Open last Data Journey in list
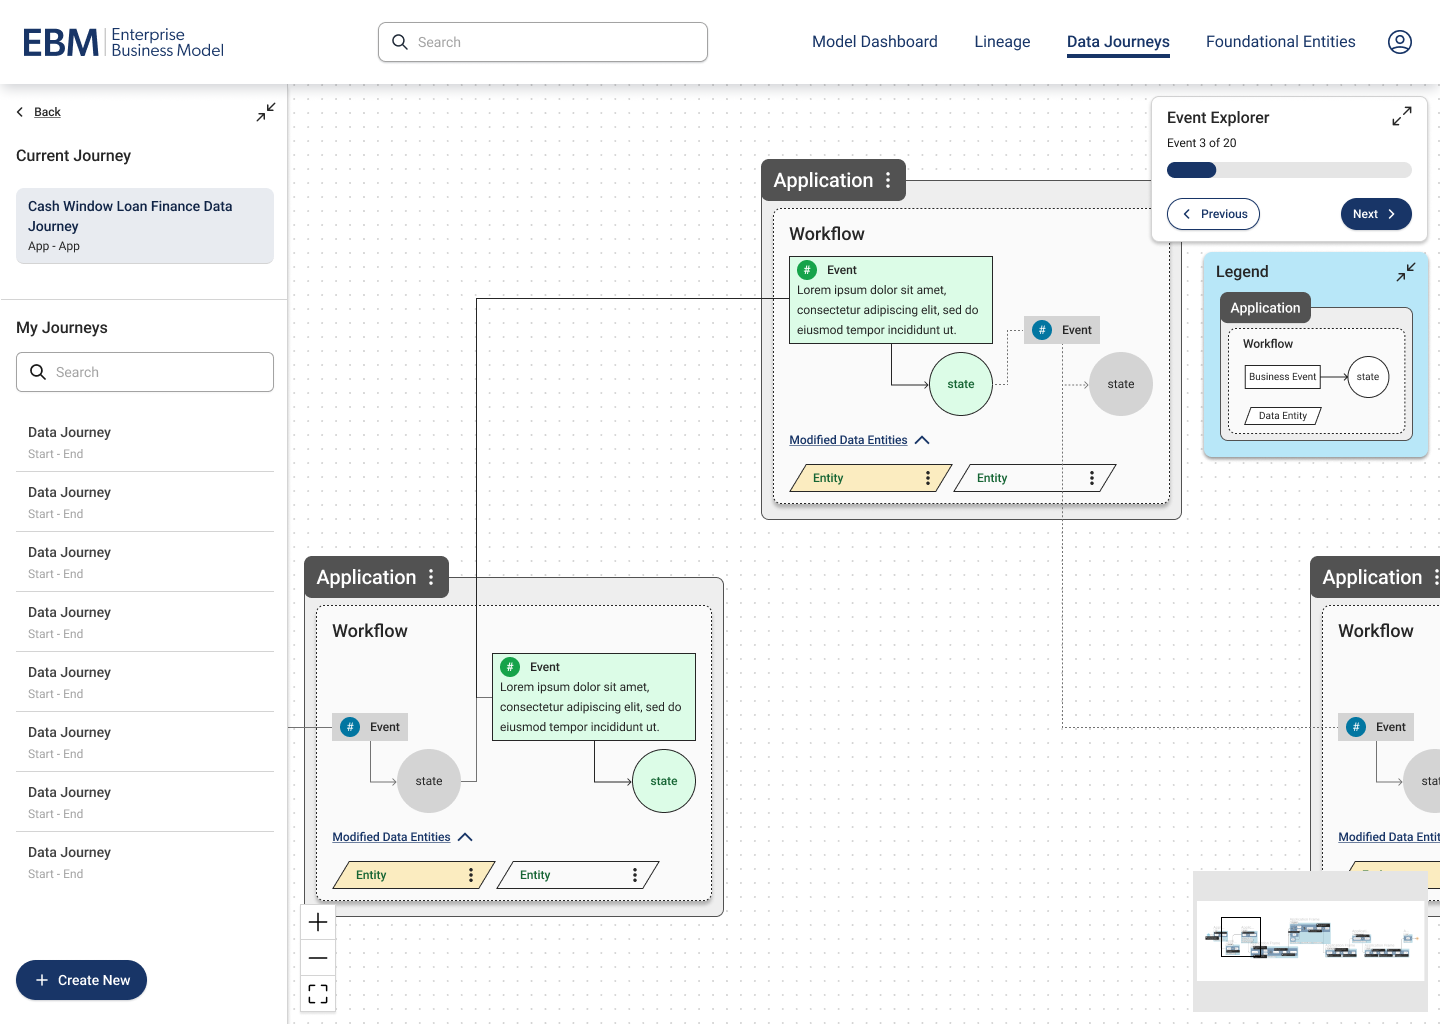Viewport: 1440px width, 1024px height. tap(145, 862)
